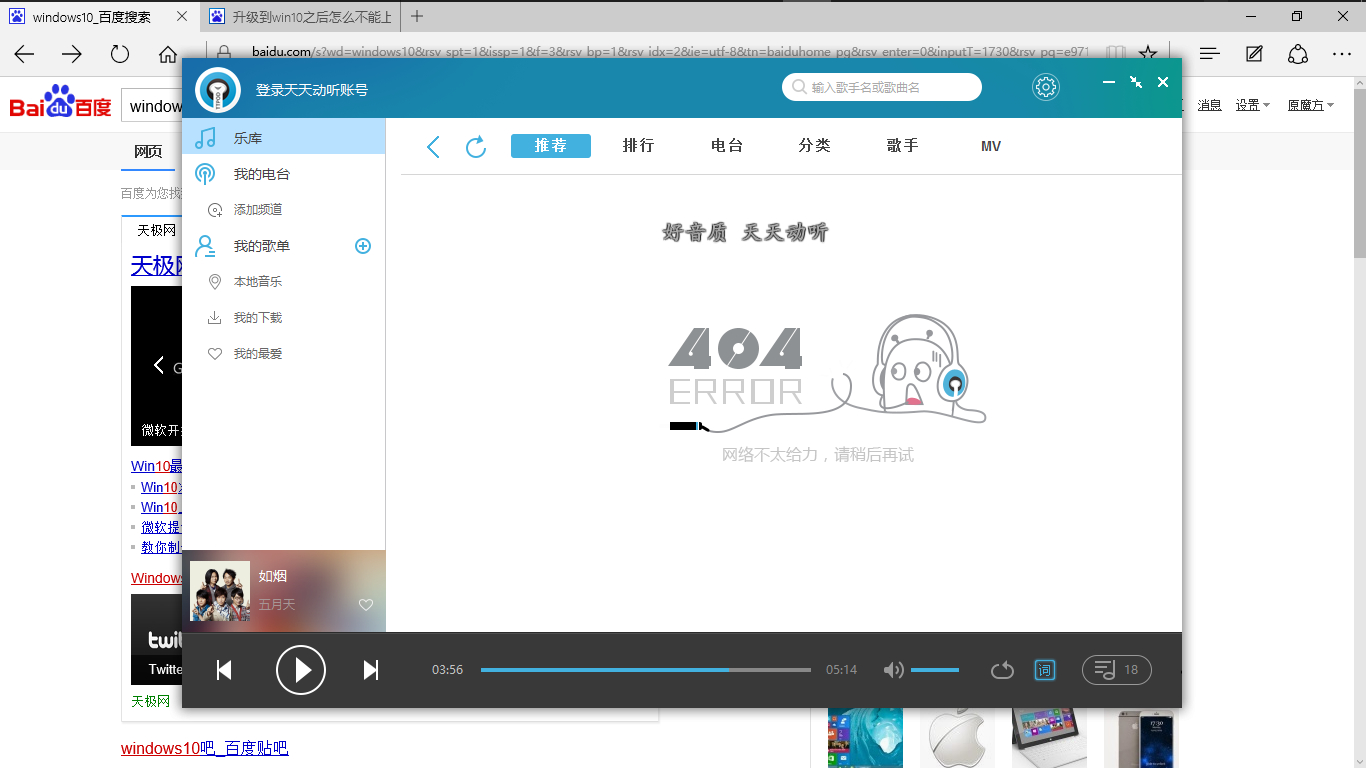Mute the volume speaker icon
This screenshot has width=1366, height=768.
(x=893, y=670)
